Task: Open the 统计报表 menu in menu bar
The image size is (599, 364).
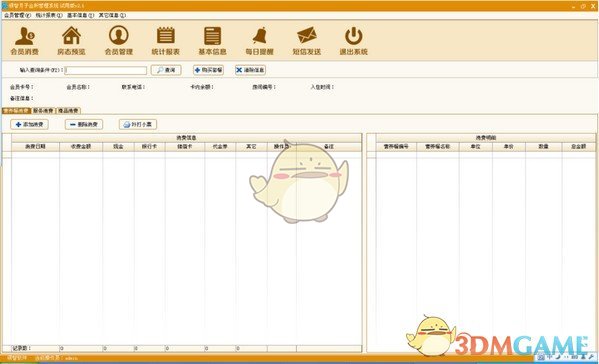Action: click(49, 15)
